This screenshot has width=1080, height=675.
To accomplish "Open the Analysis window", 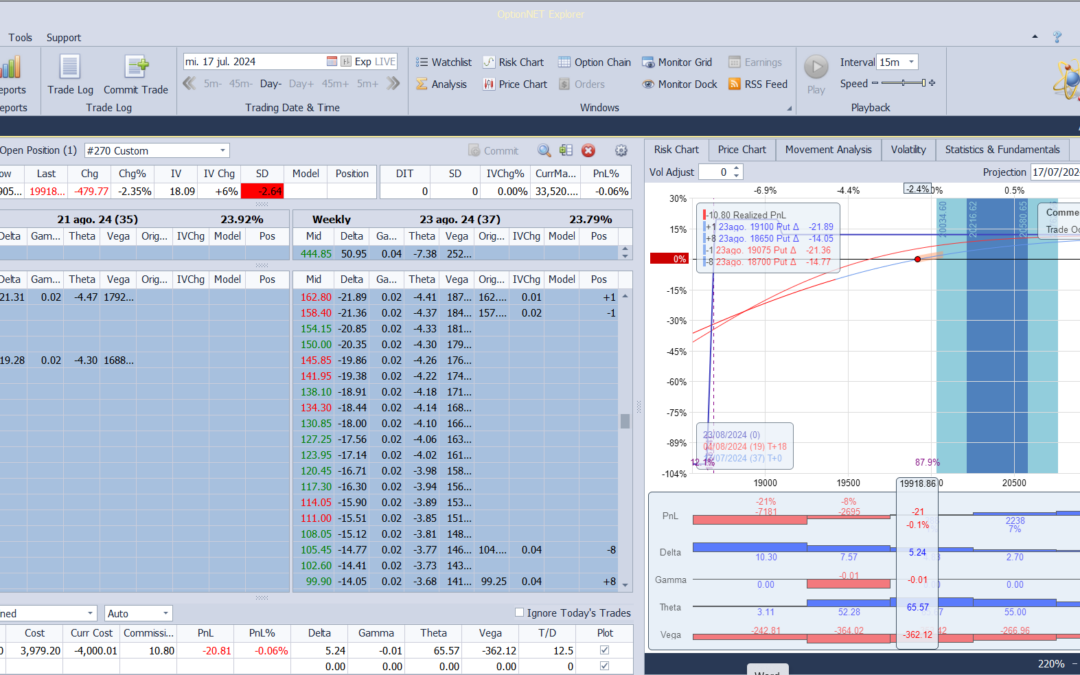I will [x=441, y=84].
